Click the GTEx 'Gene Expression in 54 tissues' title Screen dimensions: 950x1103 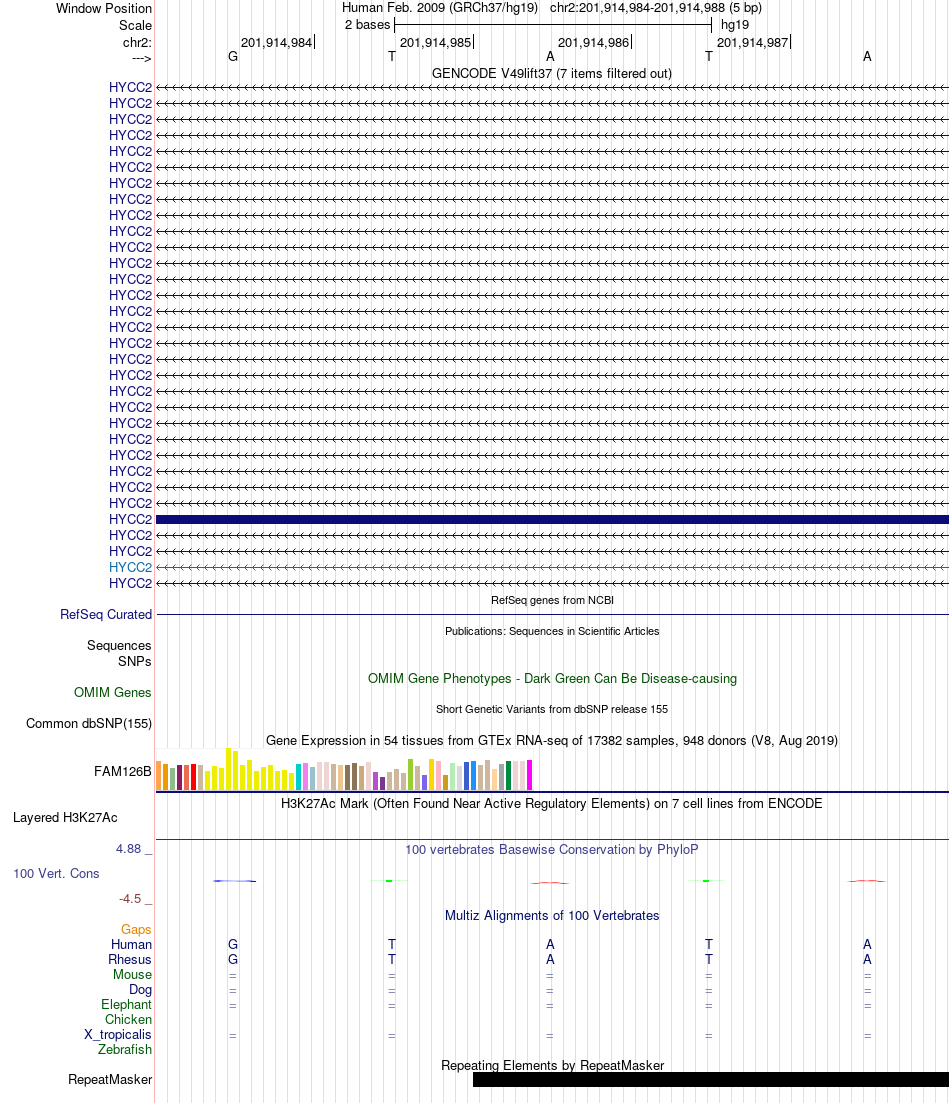click(x=552, y=740)
